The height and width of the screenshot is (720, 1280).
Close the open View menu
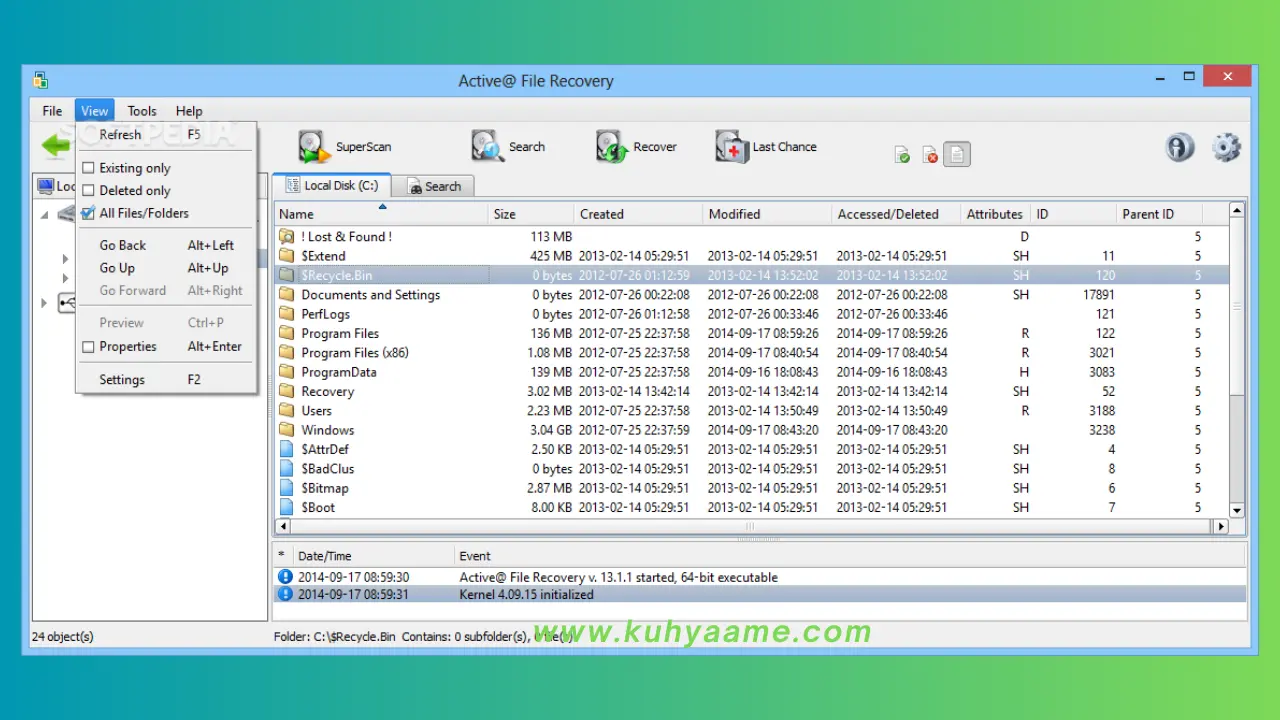(x=94, y=111)
